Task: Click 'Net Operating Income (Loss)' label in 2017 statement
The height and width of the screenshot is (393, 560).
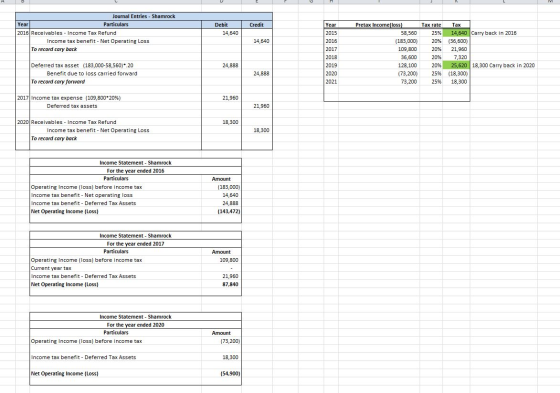Action: click(x=64, y=284)
